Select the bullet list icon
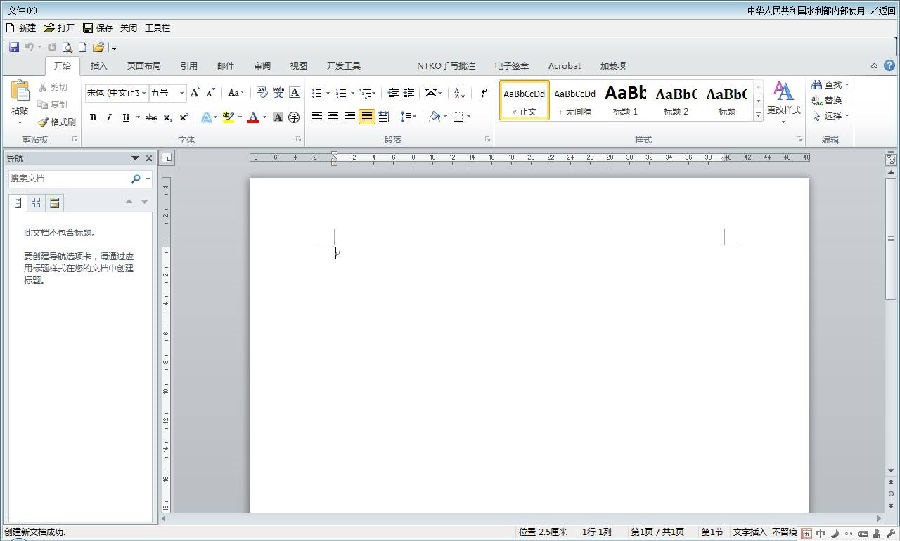This screenshot has width=900, height=541. pos(316,93)
